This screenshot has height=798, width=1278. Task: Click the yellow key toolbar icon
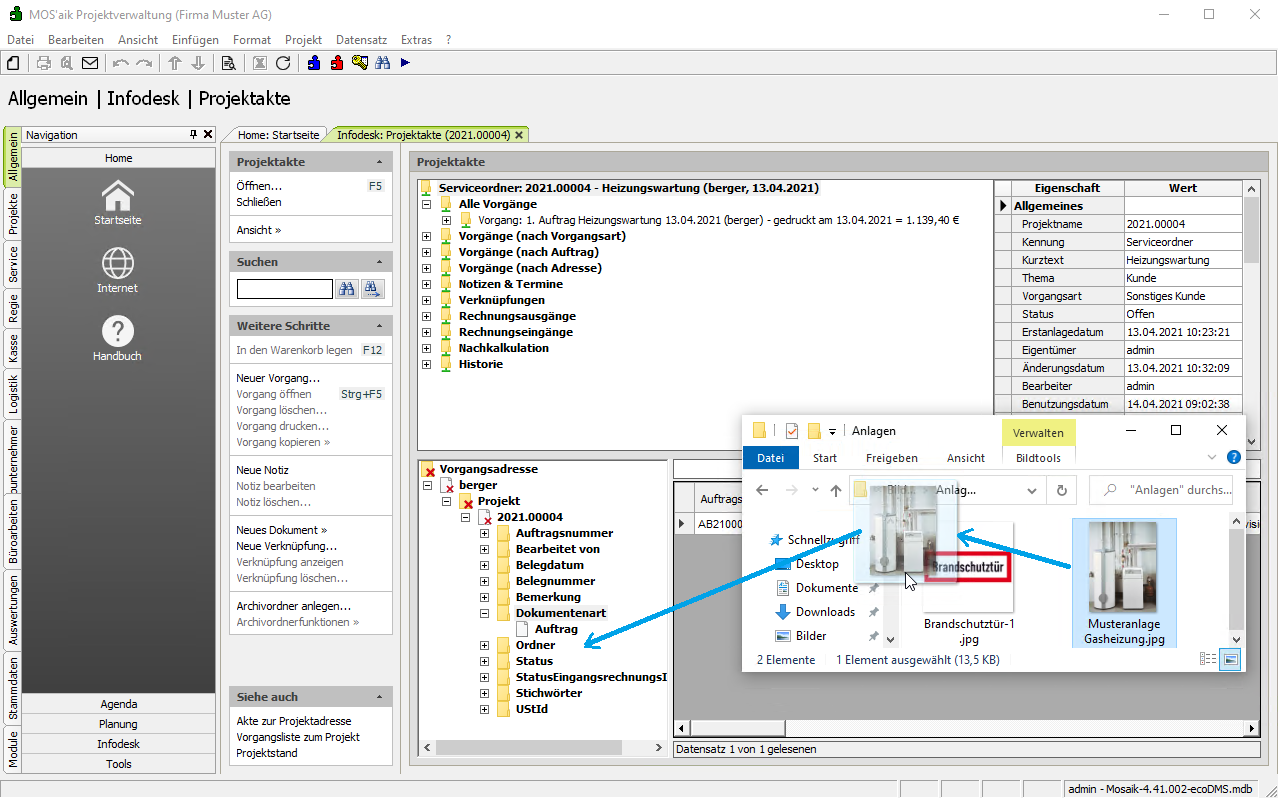click(x=360, y=63)
